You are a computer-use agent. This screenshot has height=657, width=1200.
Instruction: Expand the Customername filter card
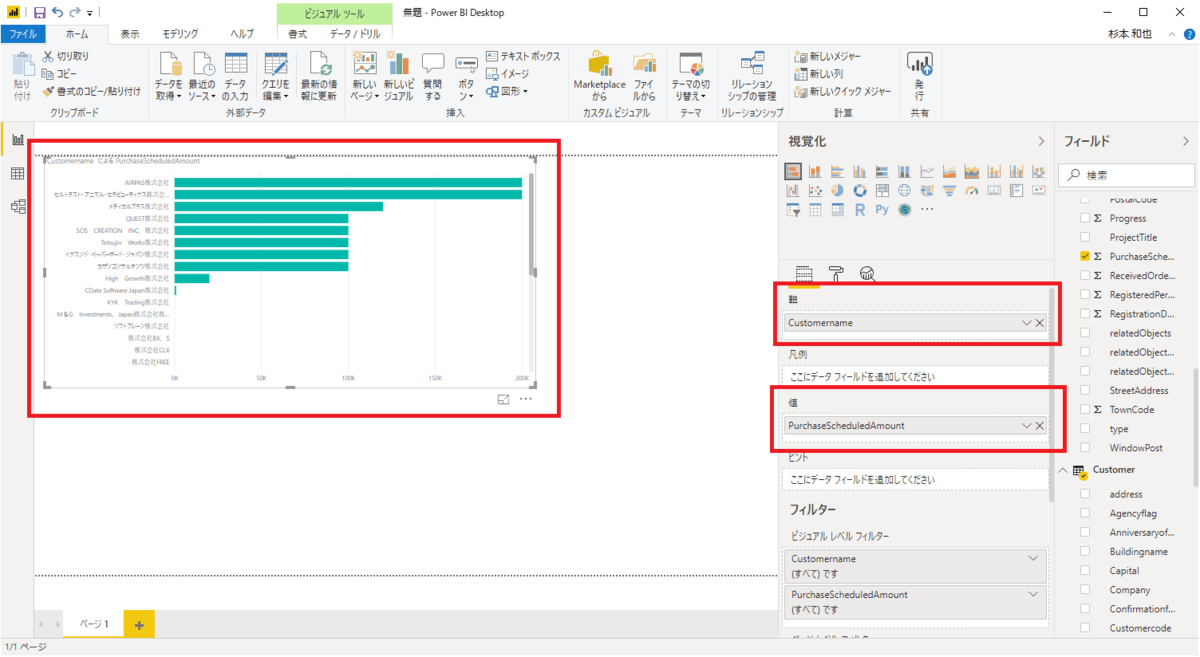(1033, 559)
